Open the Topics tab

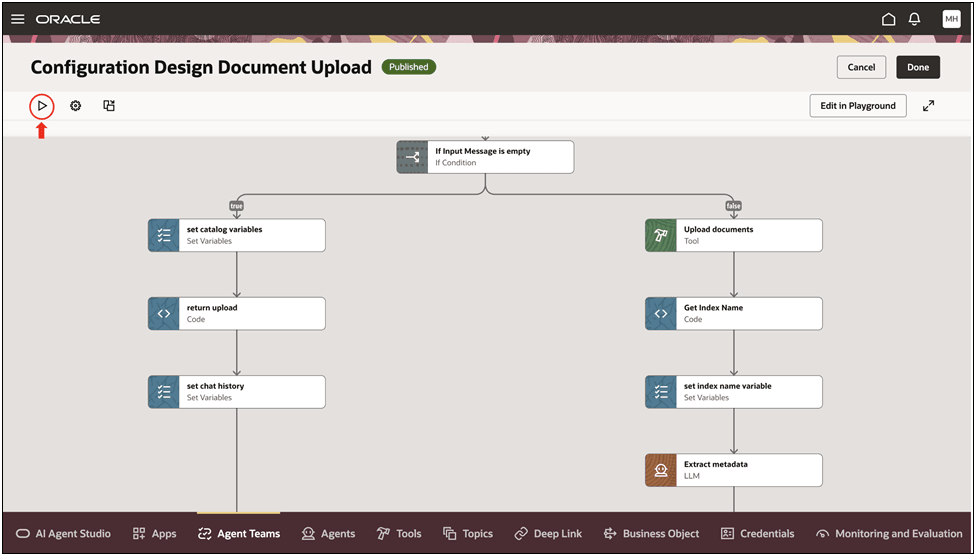(468, 534)
